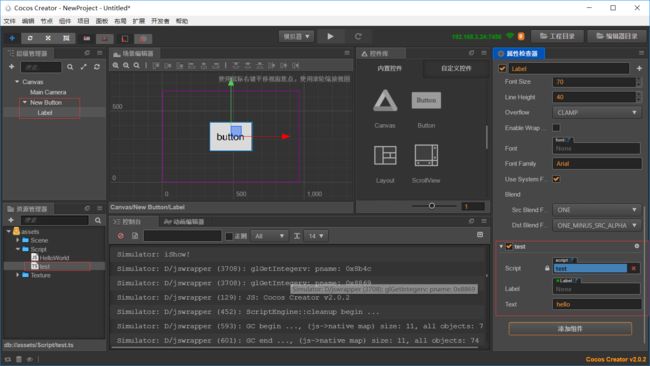Click the search icon in the assets panel

[x=98, y=220]
